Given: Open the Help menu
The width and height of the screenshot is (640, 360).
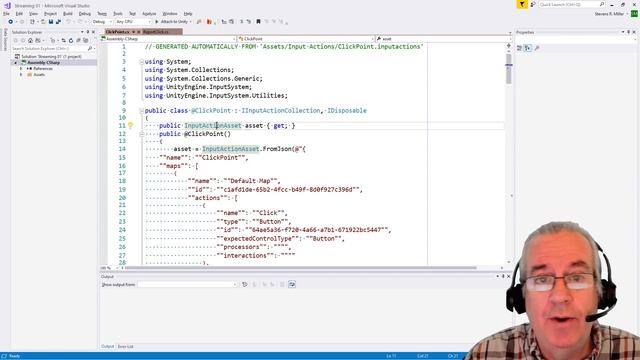Looking at the screenshot, I should click(188, 13).
